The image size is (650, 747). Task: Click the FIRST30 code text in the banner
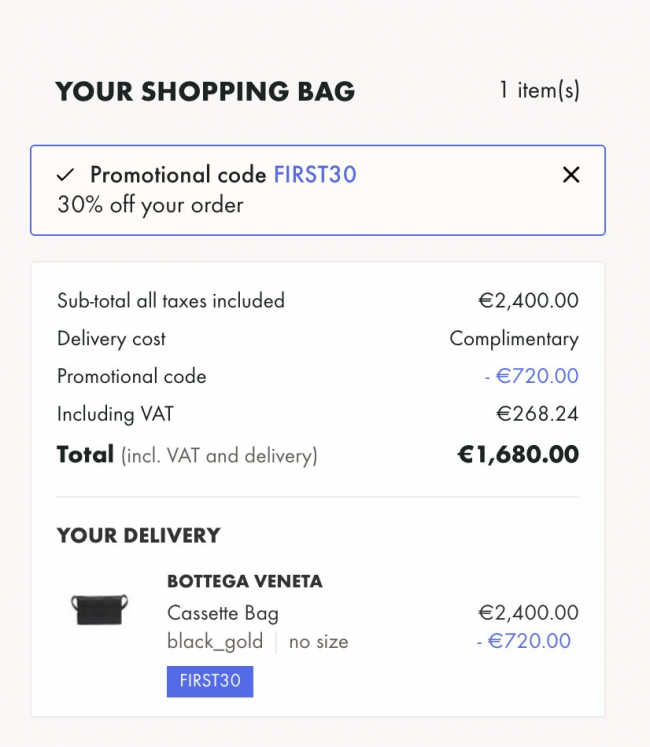click(315, 175)
